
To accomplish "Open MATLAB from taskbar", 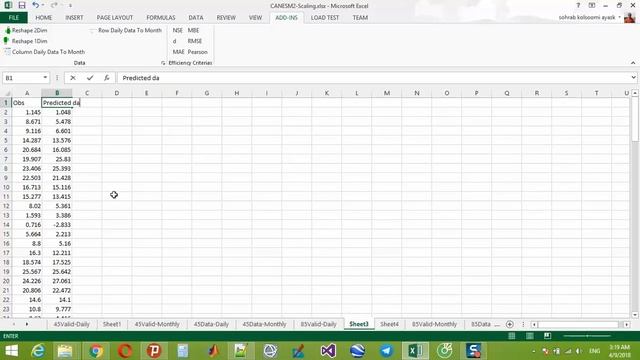I will [x=212, y=351].
